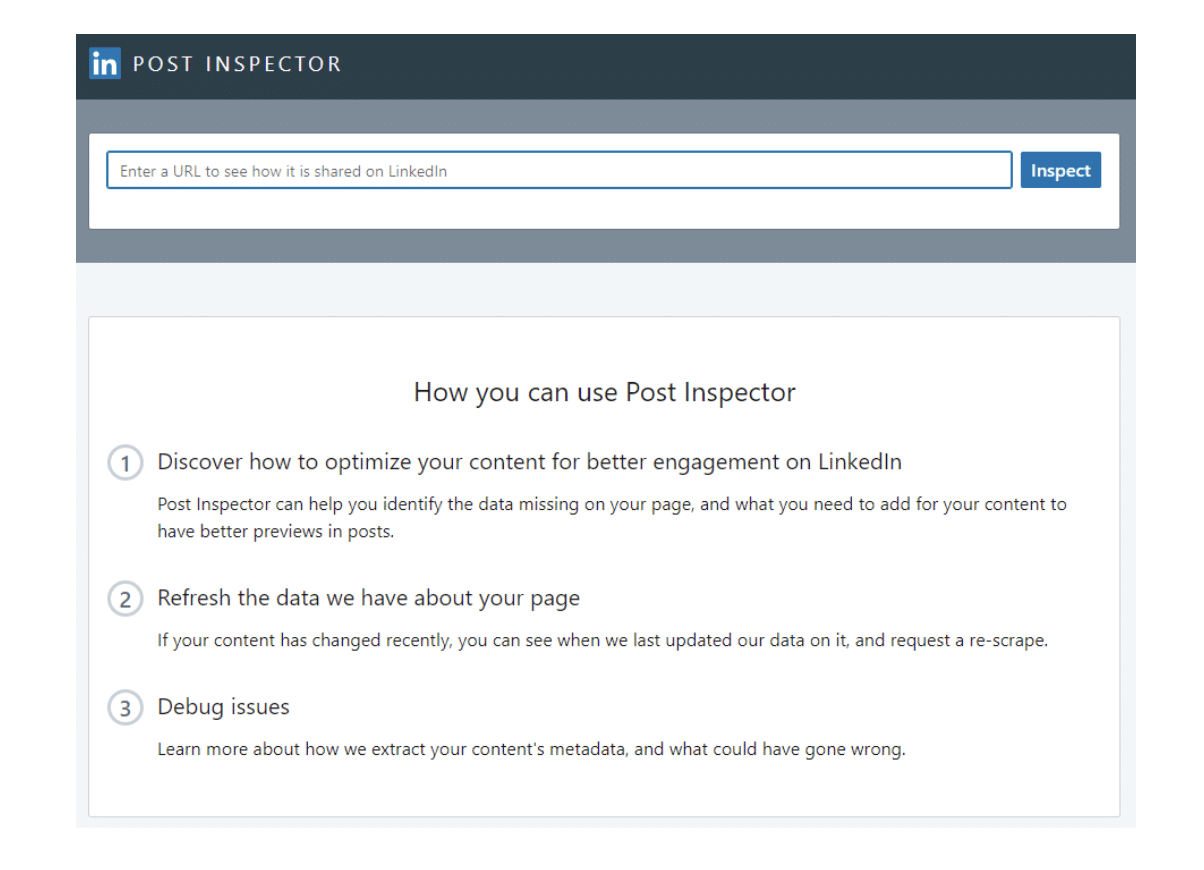Screen dimensions: 1204x870
Task: Click the circle beside "Discover how to optimize"
Action: click(125, 462)
